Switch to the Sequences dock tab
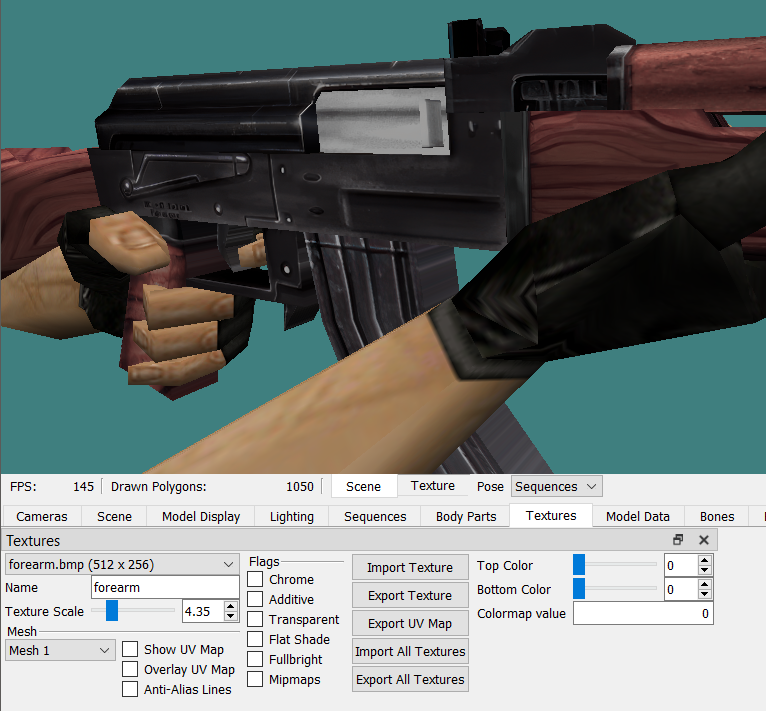Viewport: 766px width, 711px height. 375,517
